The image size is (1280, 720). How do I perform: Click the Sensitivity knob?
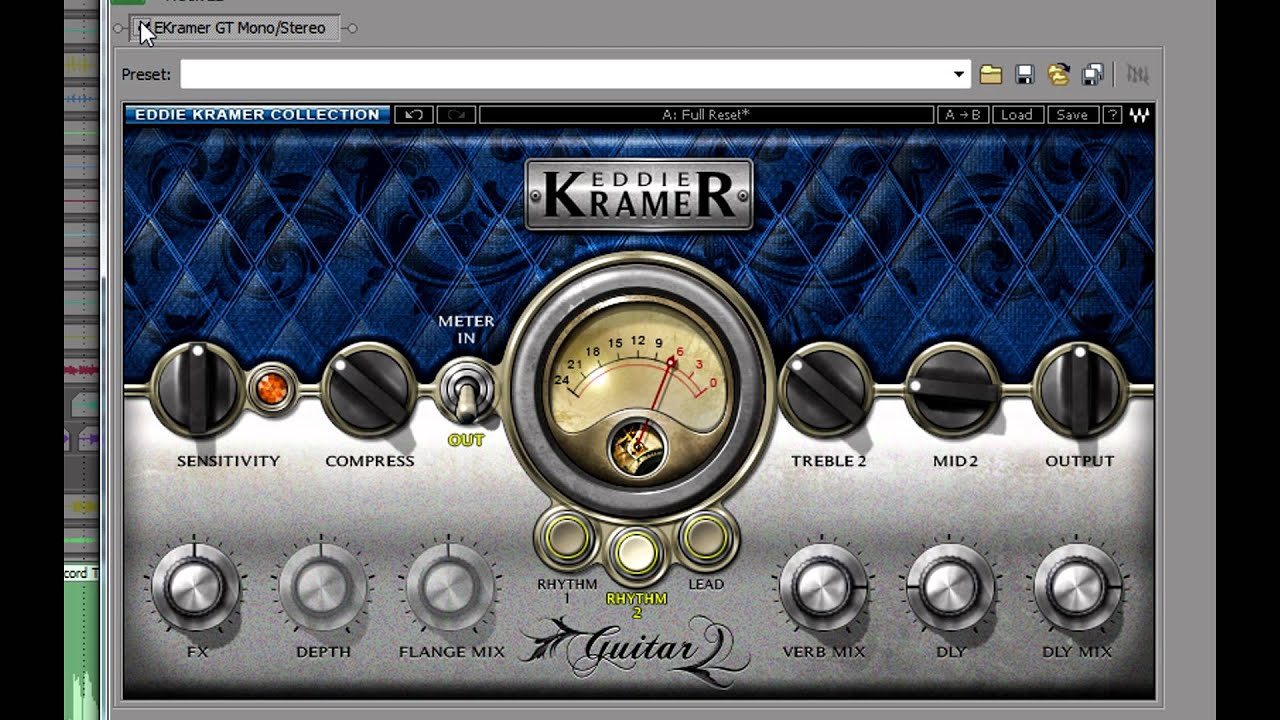(198, 388)
